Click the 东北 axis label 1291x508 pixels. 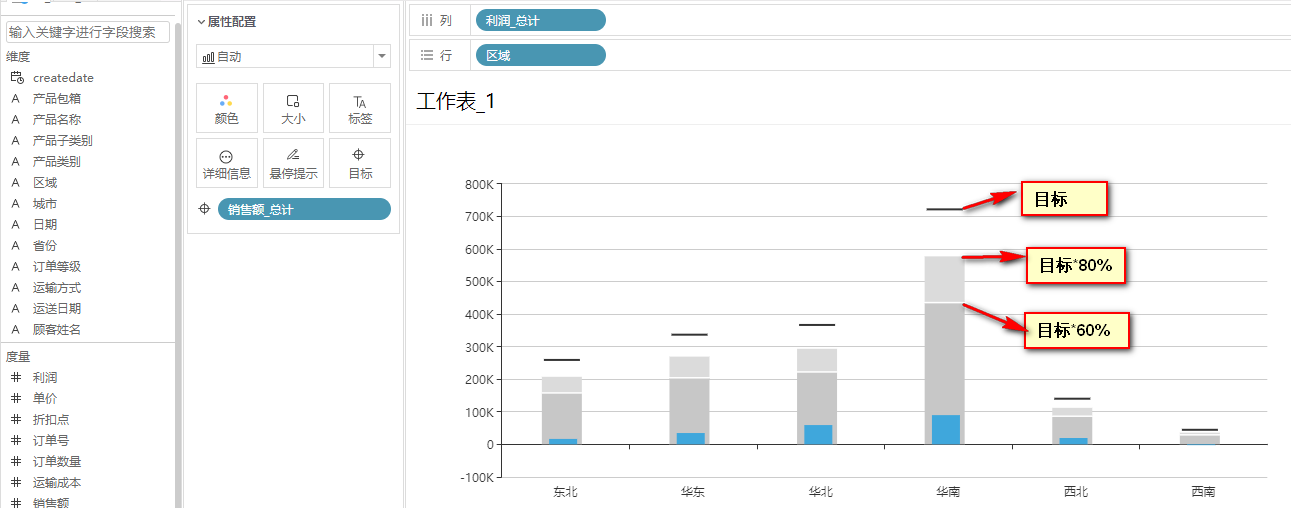pos(565,492)
